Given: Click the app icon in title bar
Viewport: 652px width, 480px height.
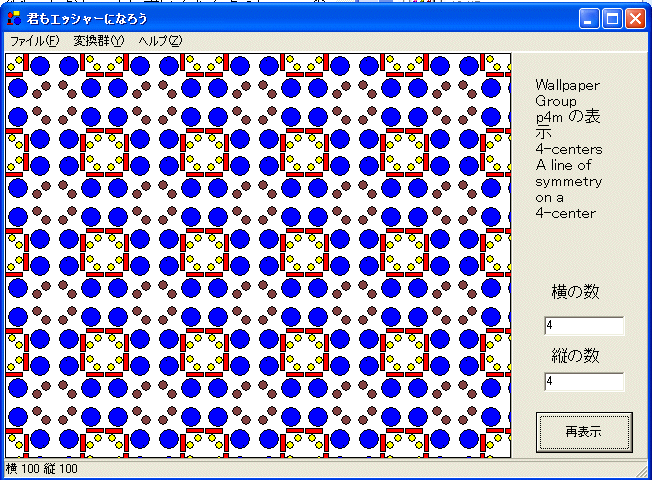Looking at the screenshot, I should (14, 18).
